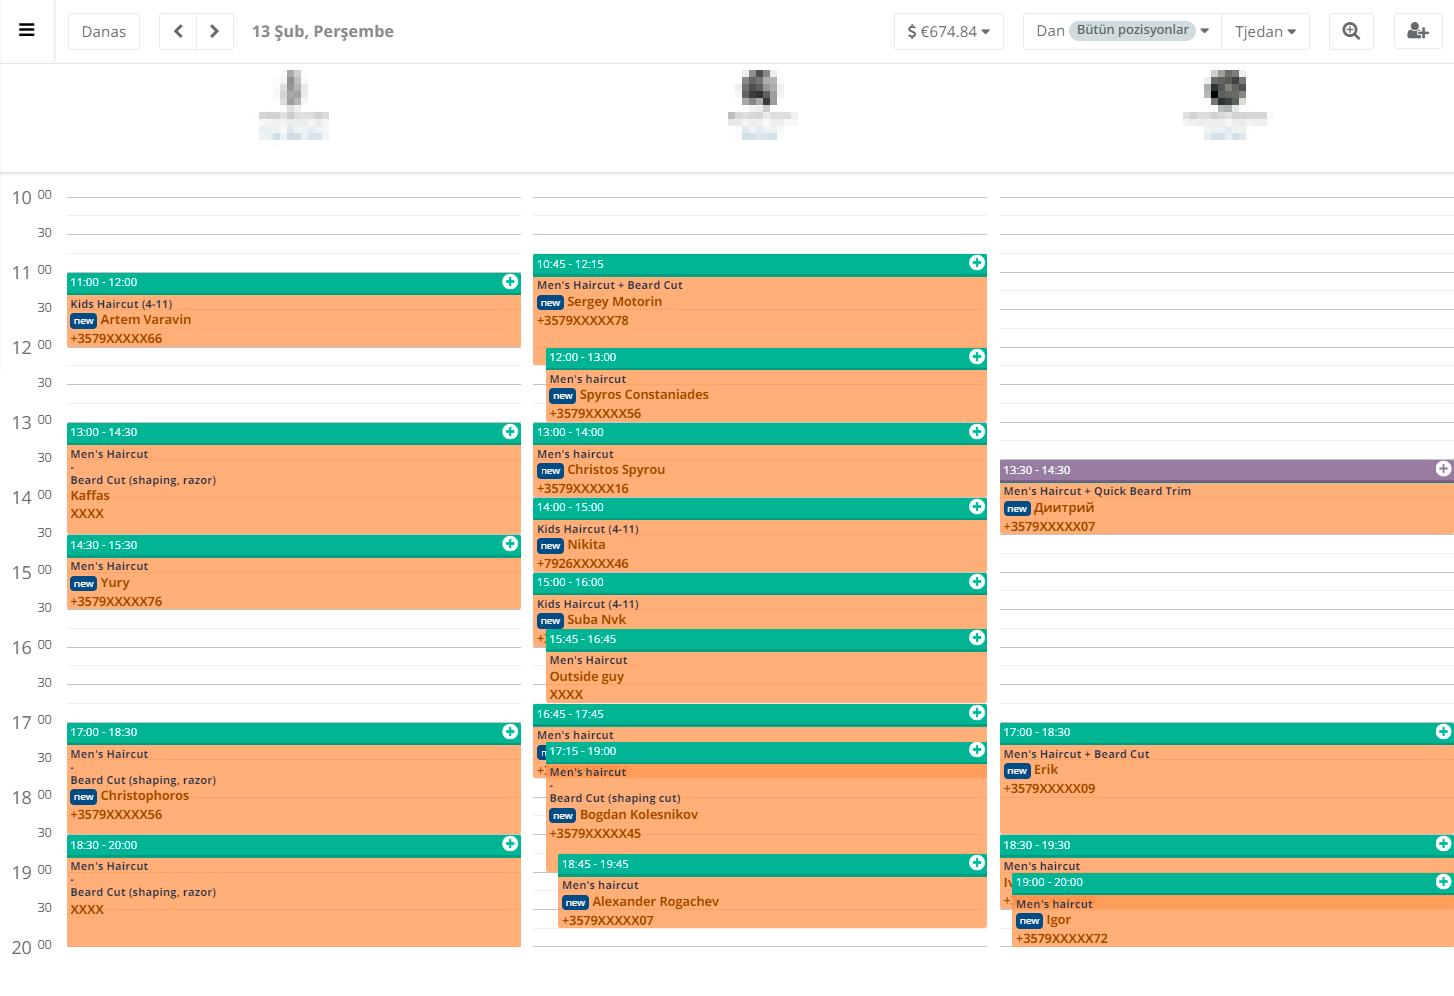
Task: Click plus on Erik's 17:00 - 18:30 appointment
Action: coord(1443,732)
